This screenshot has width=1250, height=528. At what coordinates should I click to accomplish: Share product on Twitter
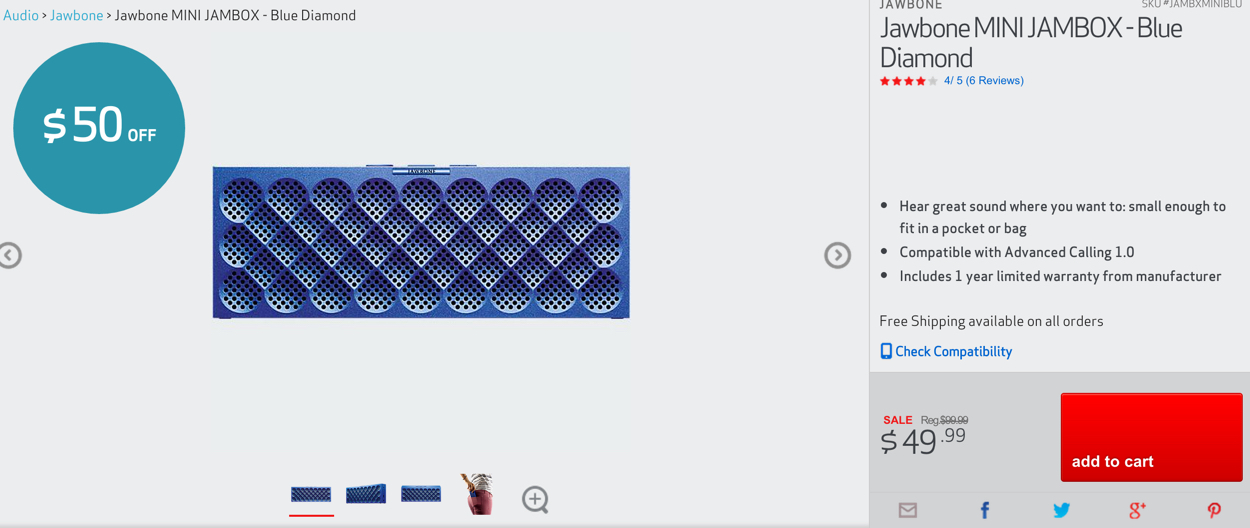(1061, 510)
